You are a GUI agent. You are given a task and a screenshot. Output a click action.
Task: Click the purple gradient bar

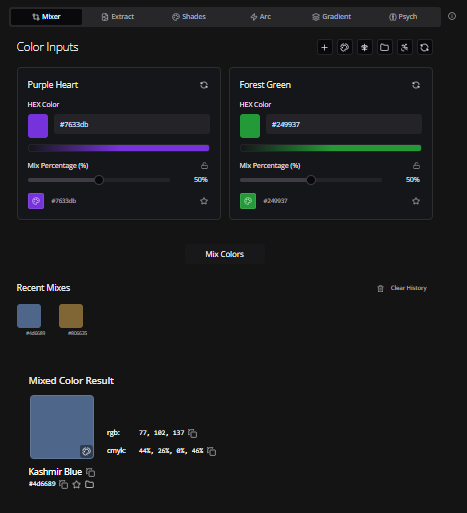pyautogui.click(x=119, y=148)
